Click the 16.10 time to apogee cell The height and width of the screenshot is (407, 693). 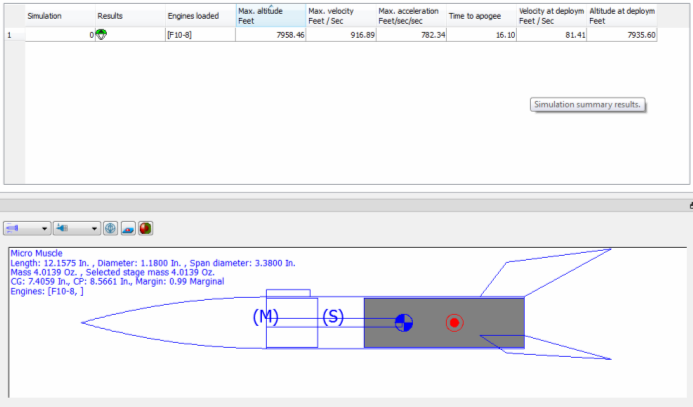[x=482, y=35]
